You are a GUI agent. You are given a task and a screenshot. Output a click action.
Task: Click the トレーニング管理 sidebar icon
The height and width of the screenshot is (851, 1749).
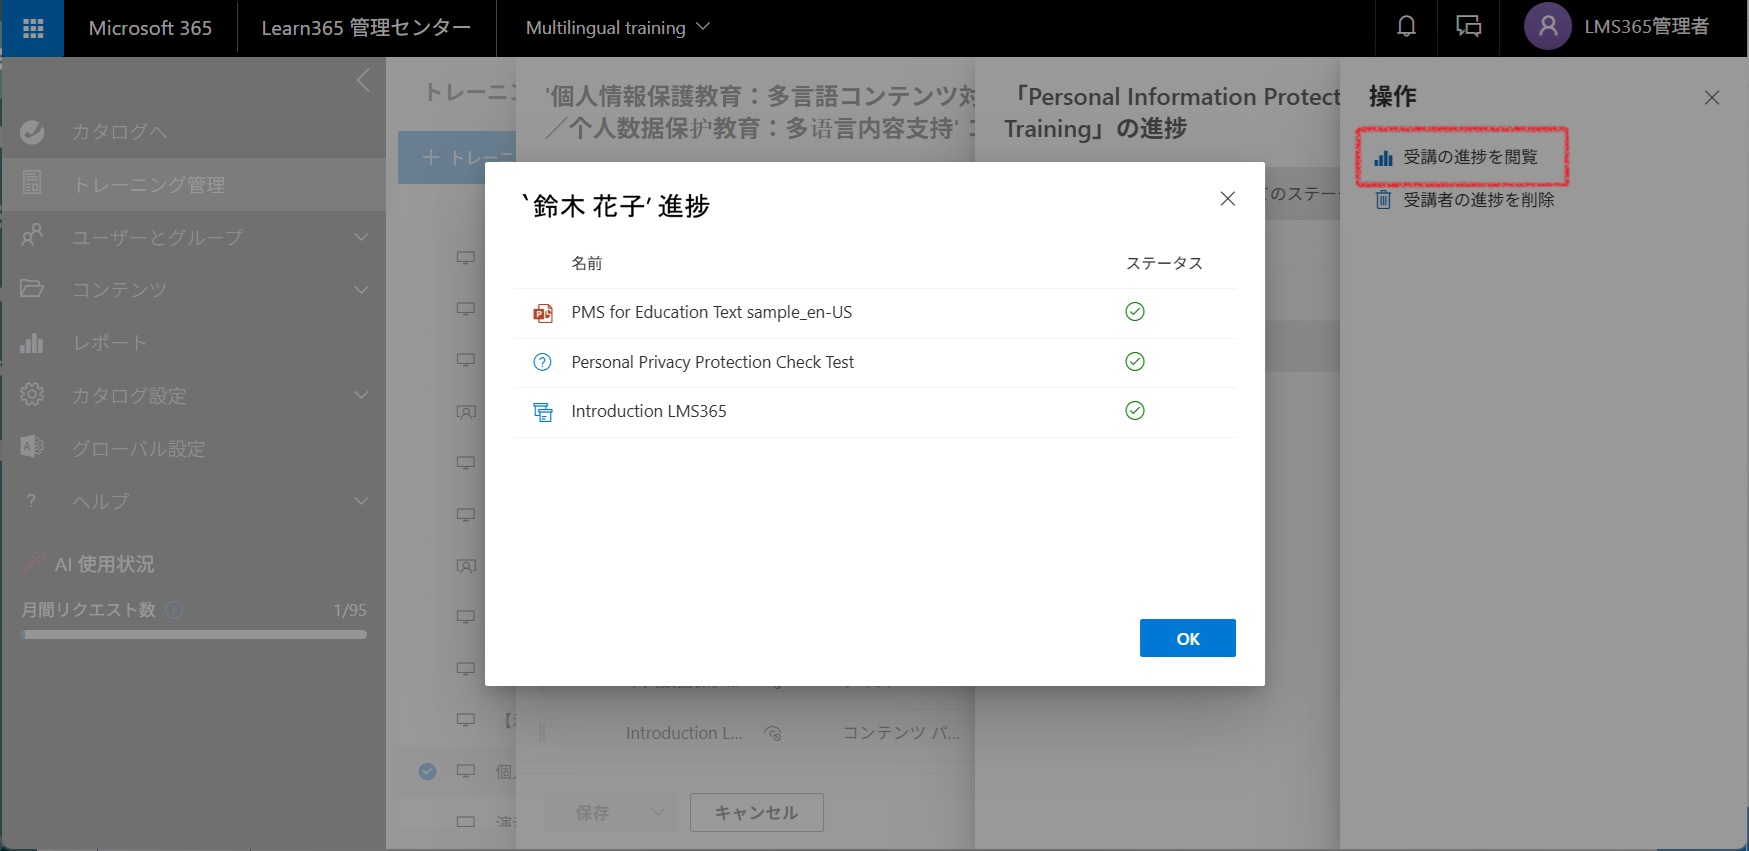(x=32, y=182)
